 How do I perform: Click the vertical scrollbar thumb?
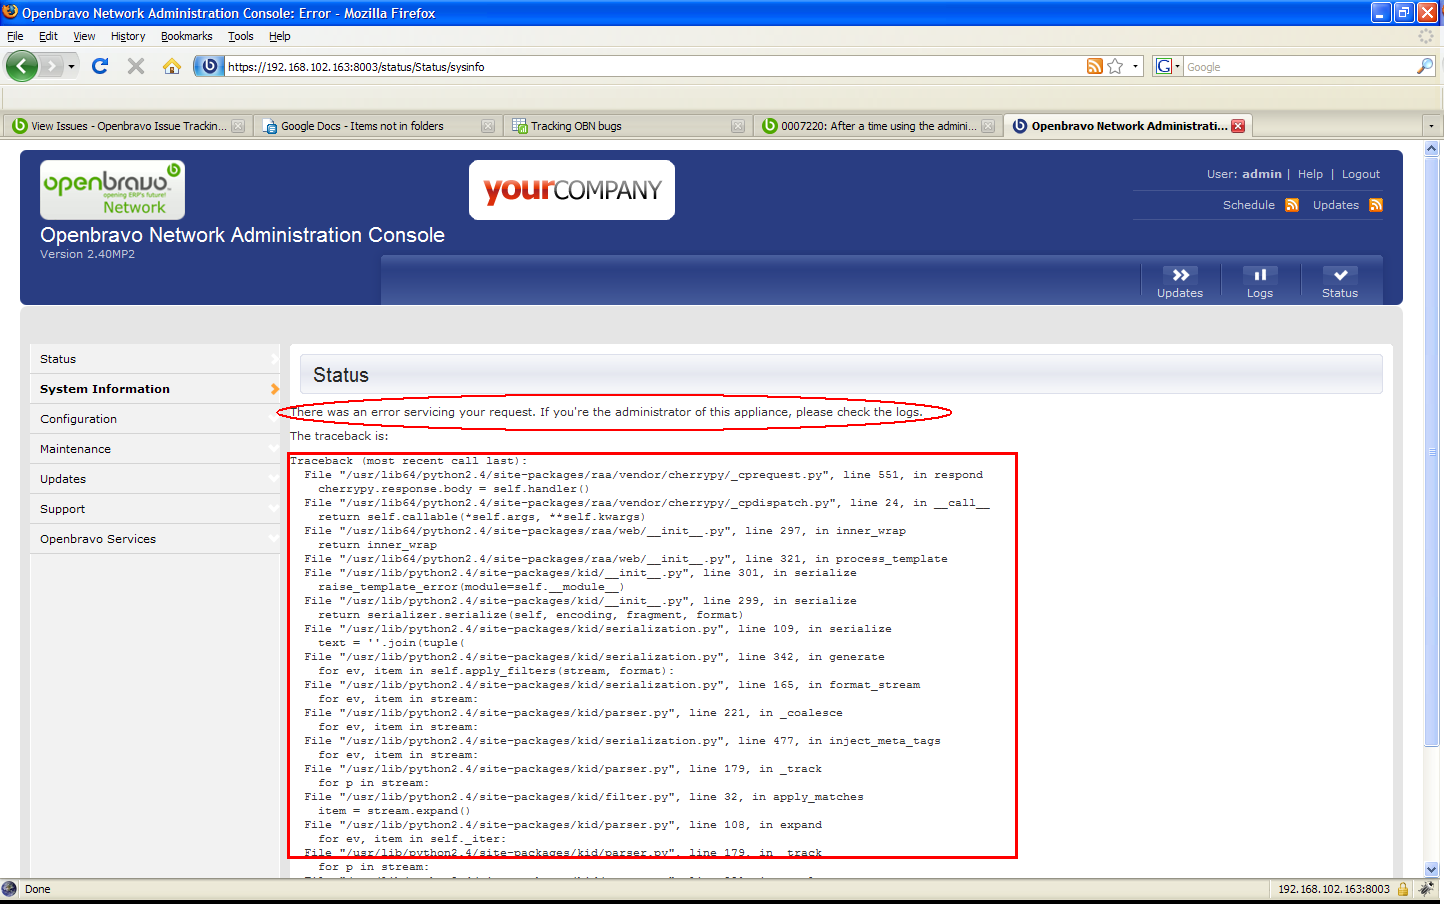click(x=1431, y=452)
